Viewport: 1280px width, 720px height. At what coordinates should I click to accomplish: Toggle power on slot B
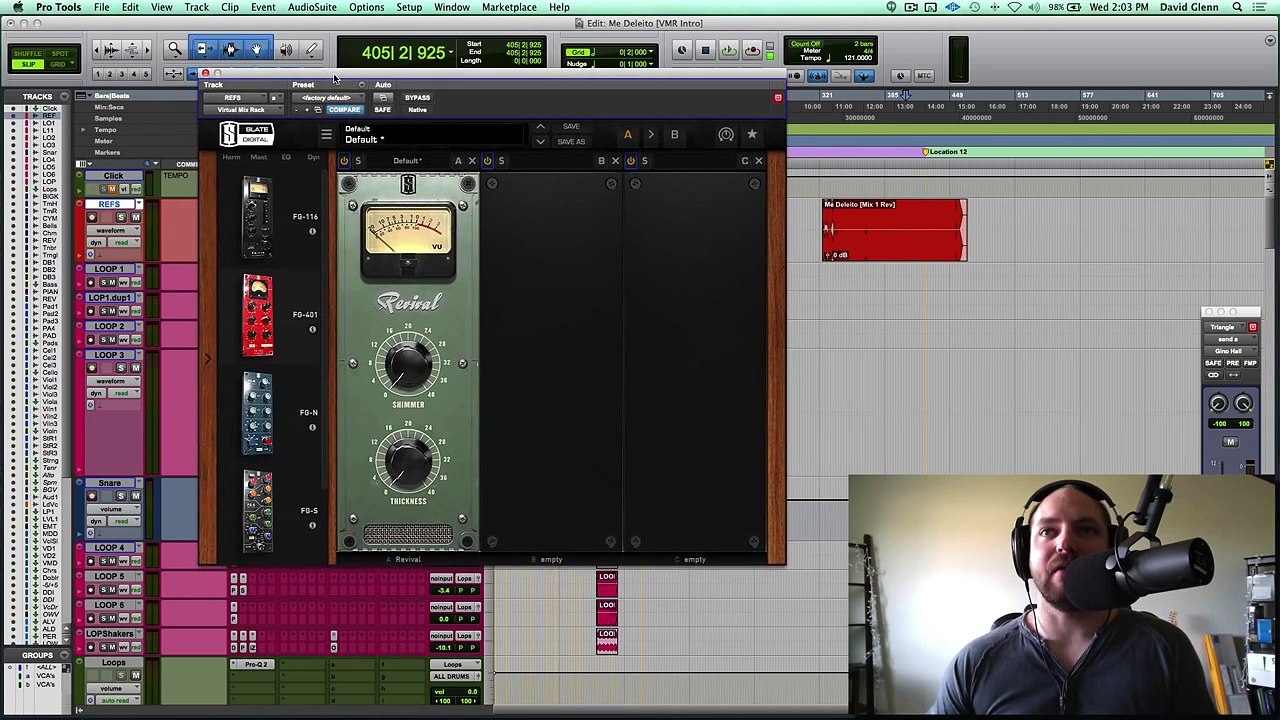point(487,161)
